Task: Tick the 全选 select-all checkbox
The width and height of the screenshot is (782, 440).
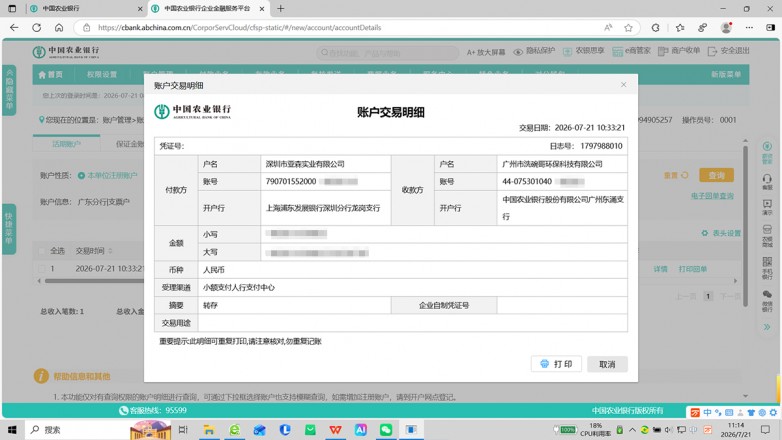Action: coord(42,251)
